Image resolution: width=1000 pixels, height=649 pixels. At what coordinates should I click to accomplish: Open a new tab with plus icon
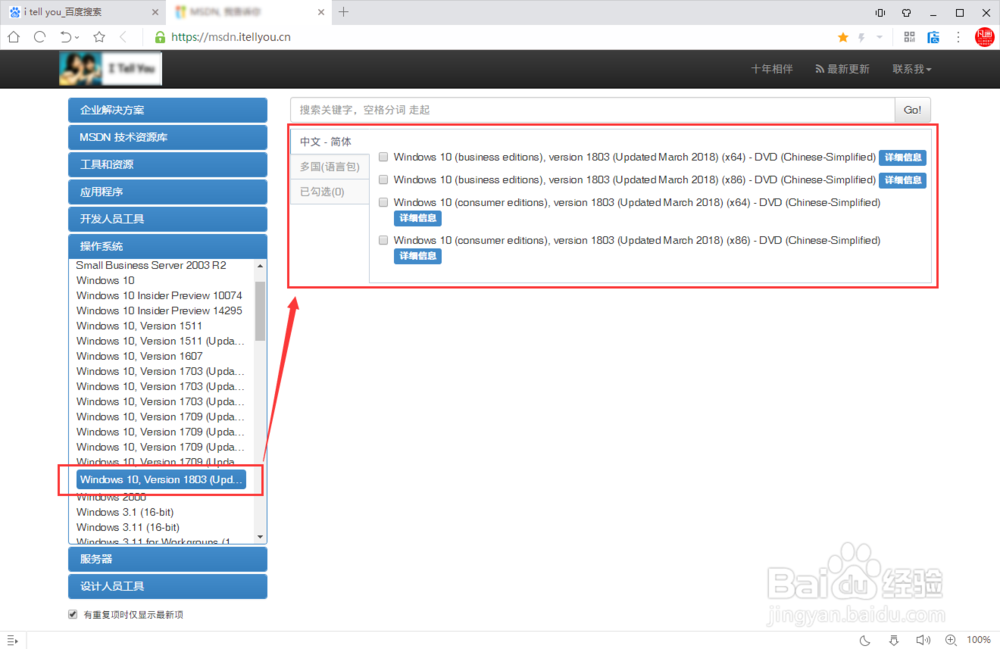(344, 11)
